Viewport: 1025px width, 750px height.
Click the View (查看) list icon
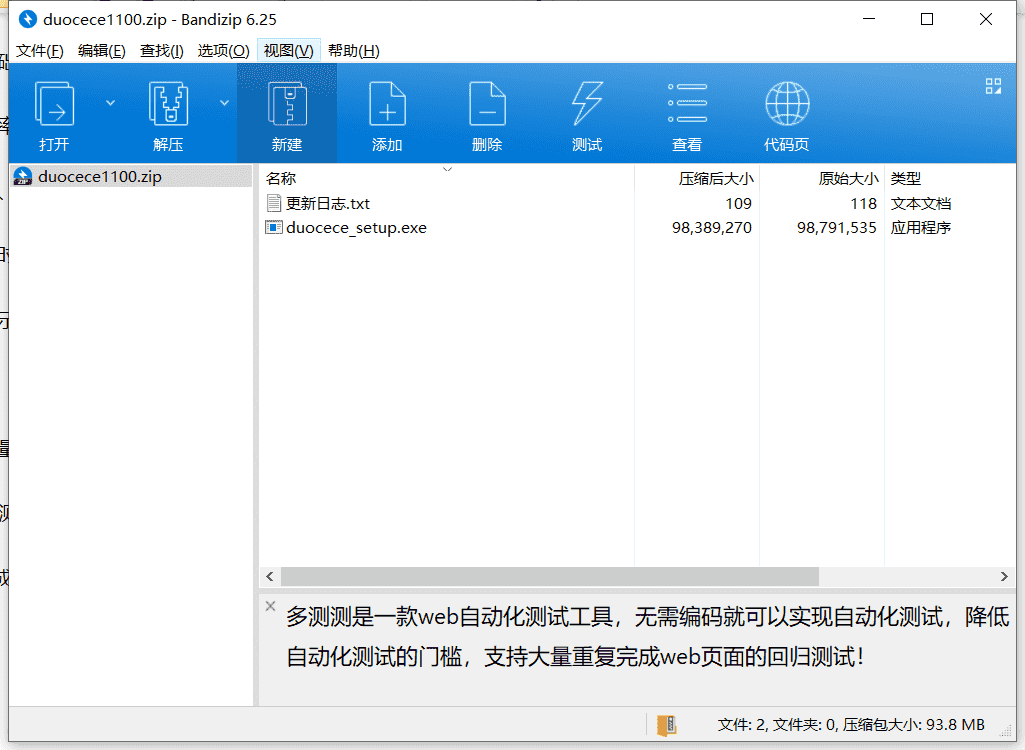pos(687,103)
